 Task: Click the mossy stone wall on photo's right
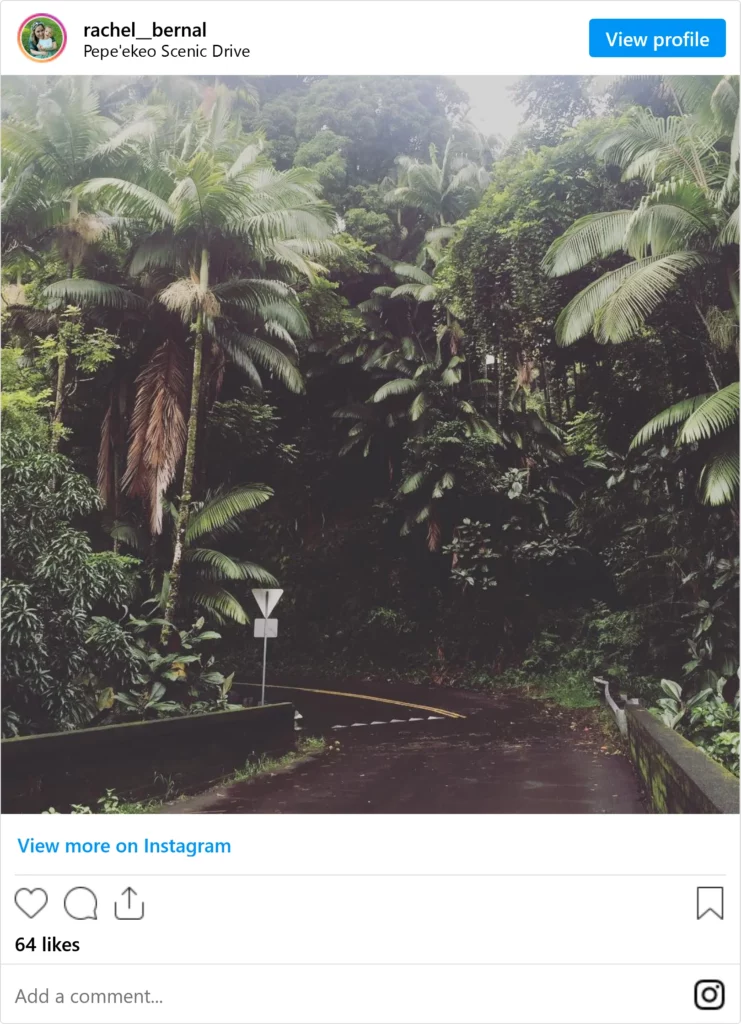tap(679, 761)
